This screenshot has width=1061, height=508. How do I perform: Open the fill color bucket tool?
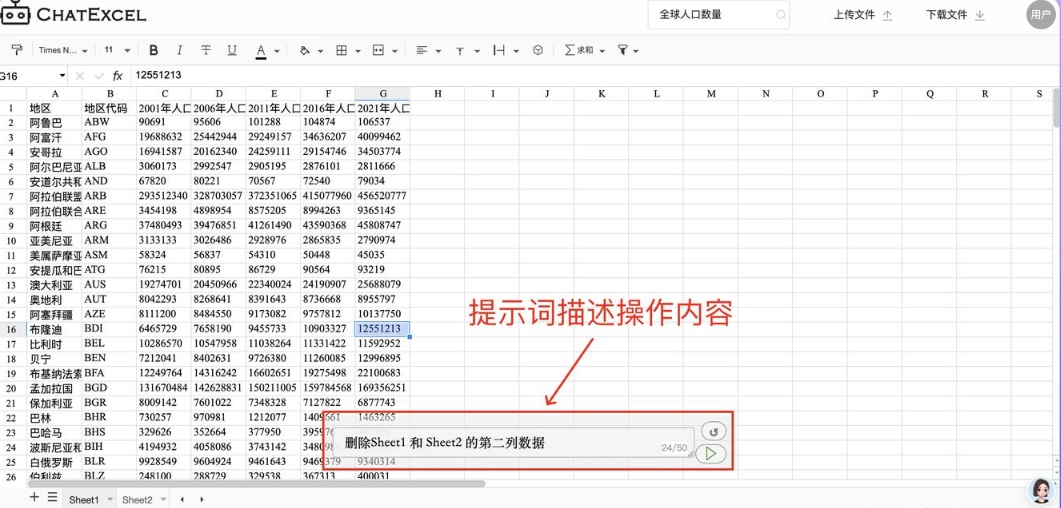click(304, 50)
